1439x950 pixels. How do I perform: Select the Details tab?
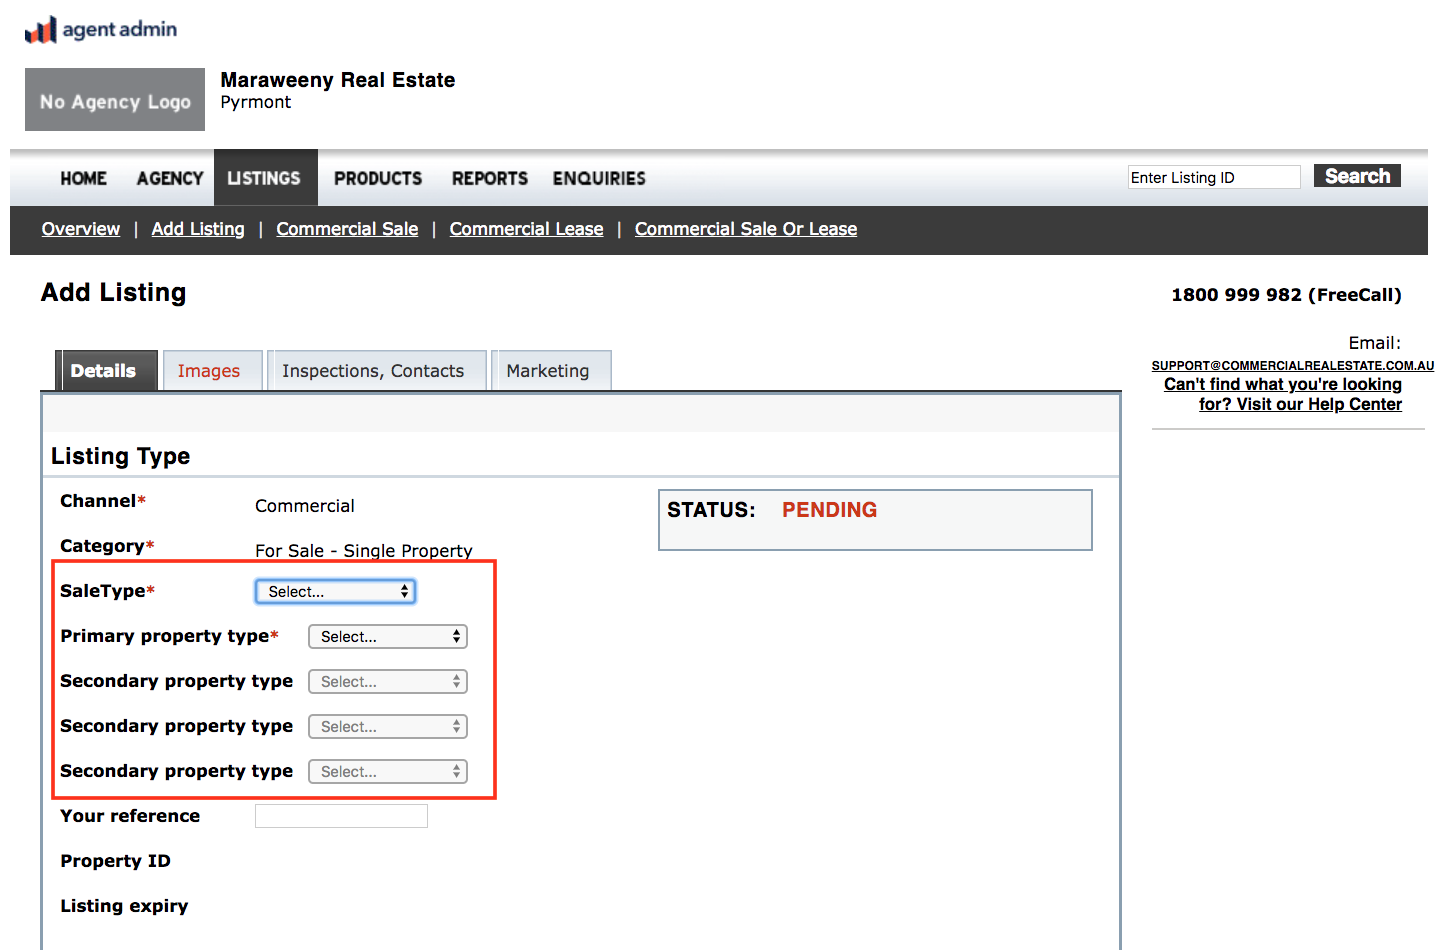tap(104, 370)
